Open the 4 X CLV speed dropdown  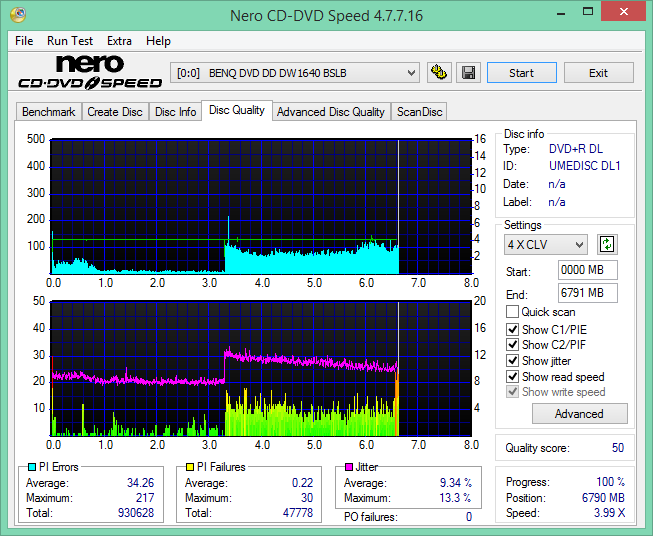(546, 244)
